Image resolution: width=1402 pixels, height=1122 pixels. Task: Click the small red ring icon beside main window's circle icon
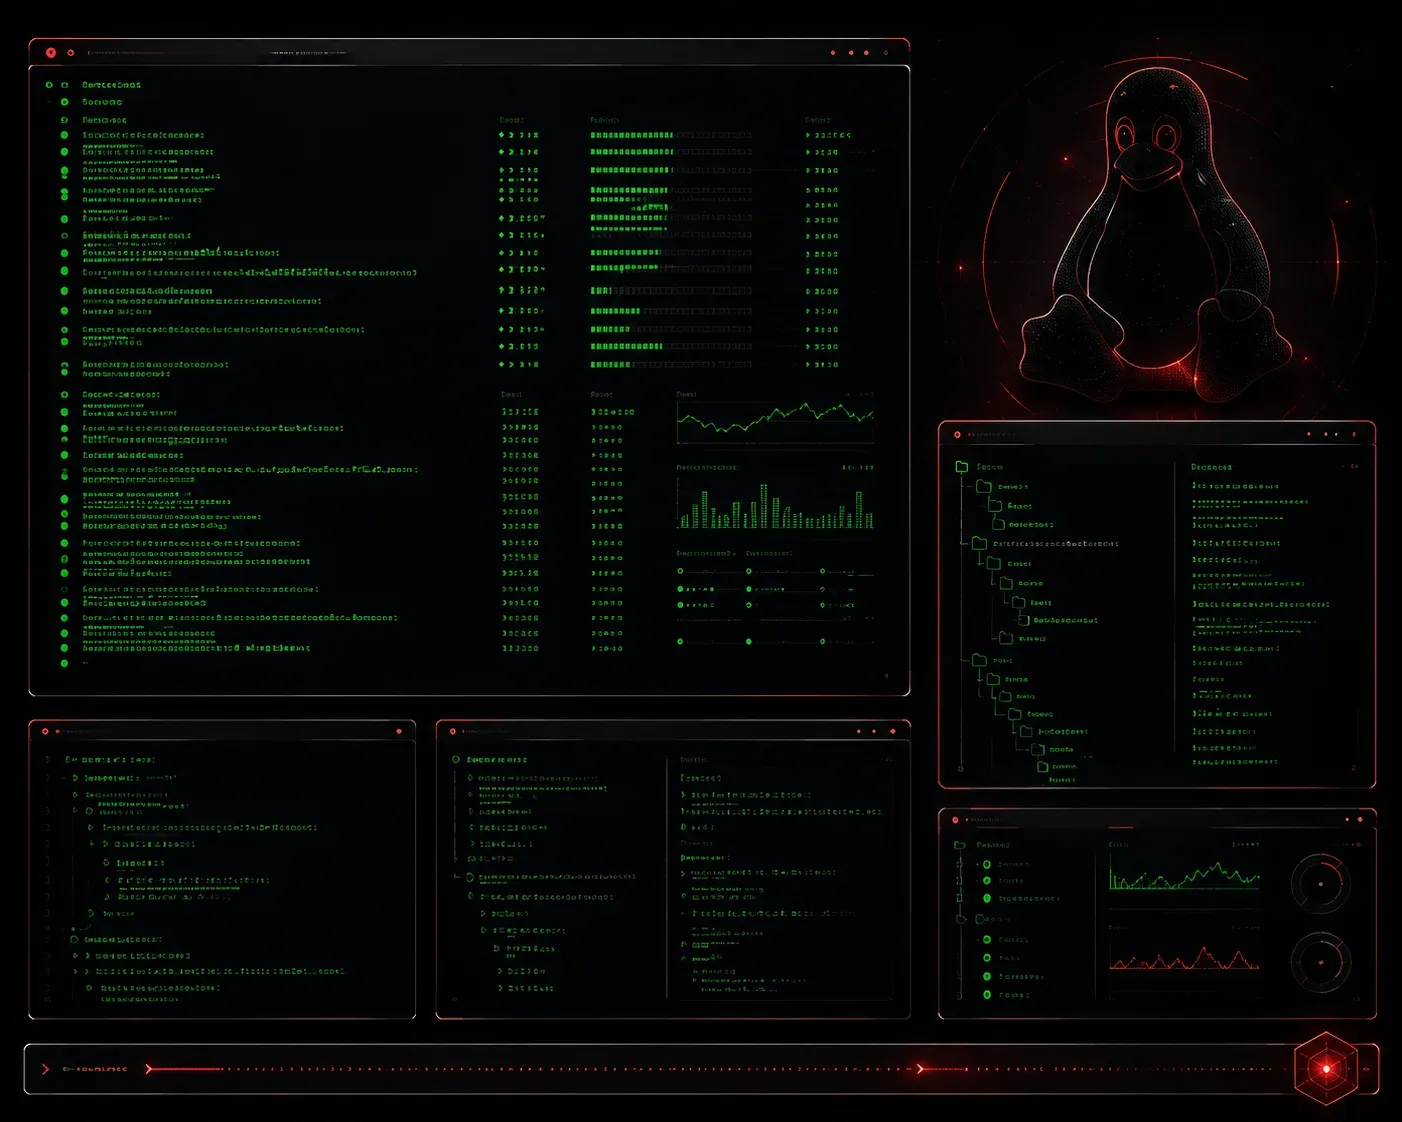[71, 52]
